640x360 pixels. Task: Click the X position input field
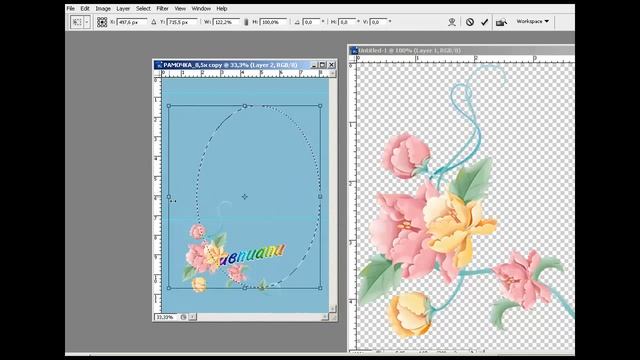click(132, 22)
